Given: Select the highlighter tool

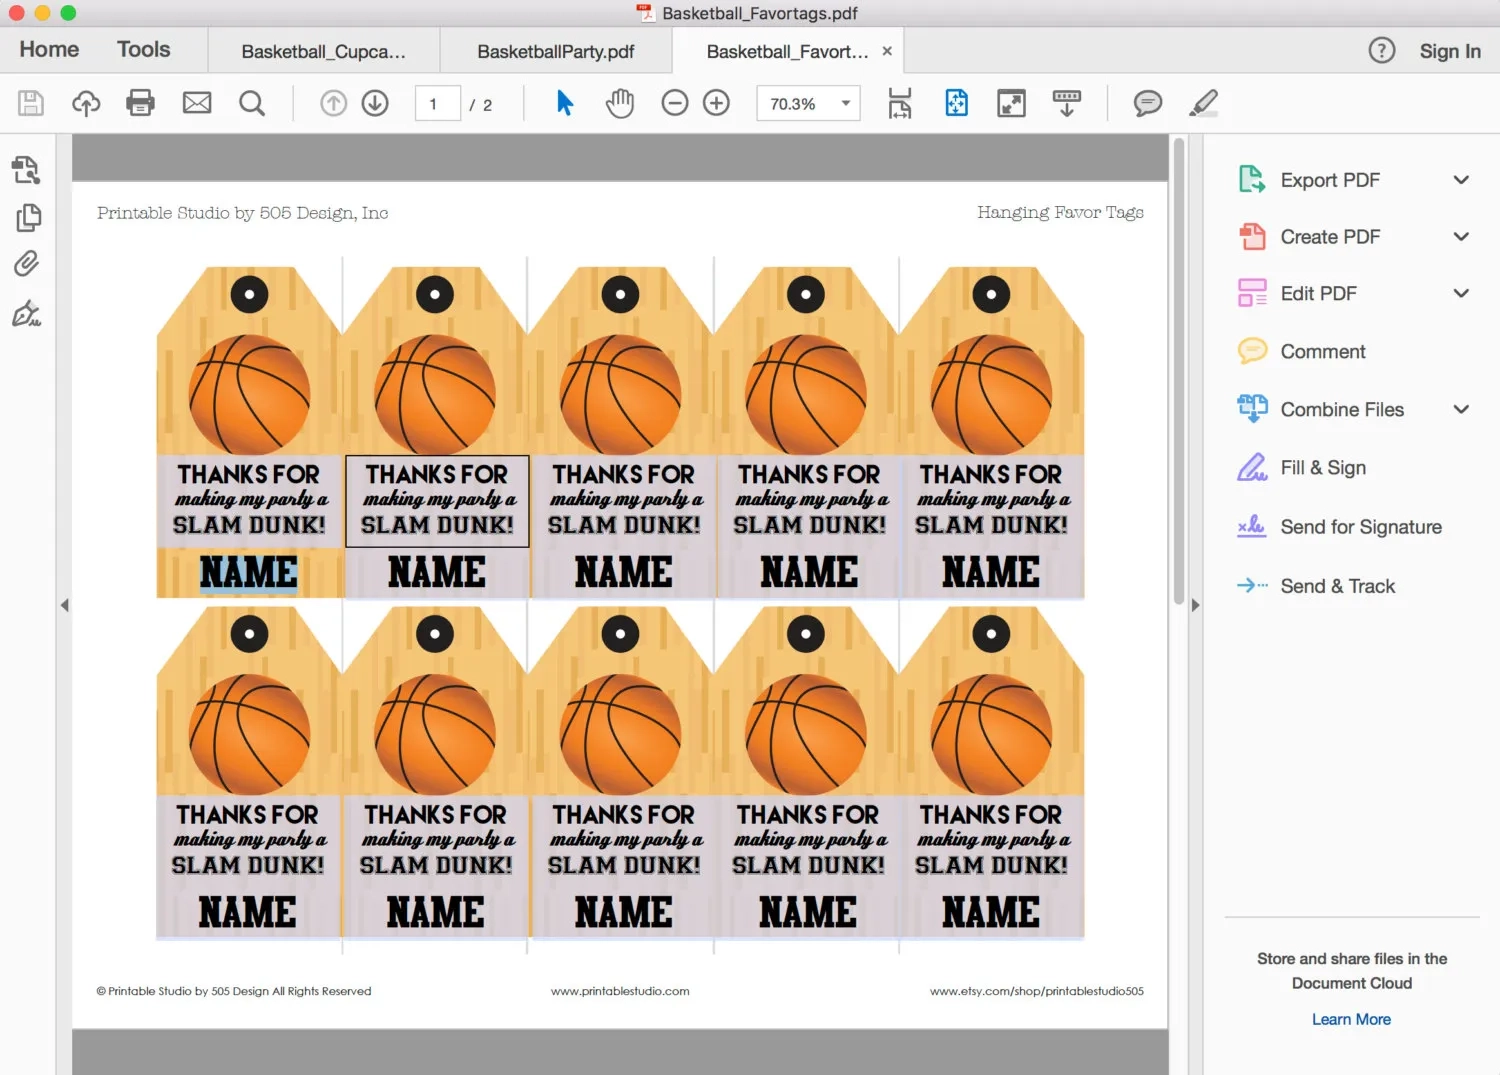Looking at the screenshot, I should pos(1204,103).
